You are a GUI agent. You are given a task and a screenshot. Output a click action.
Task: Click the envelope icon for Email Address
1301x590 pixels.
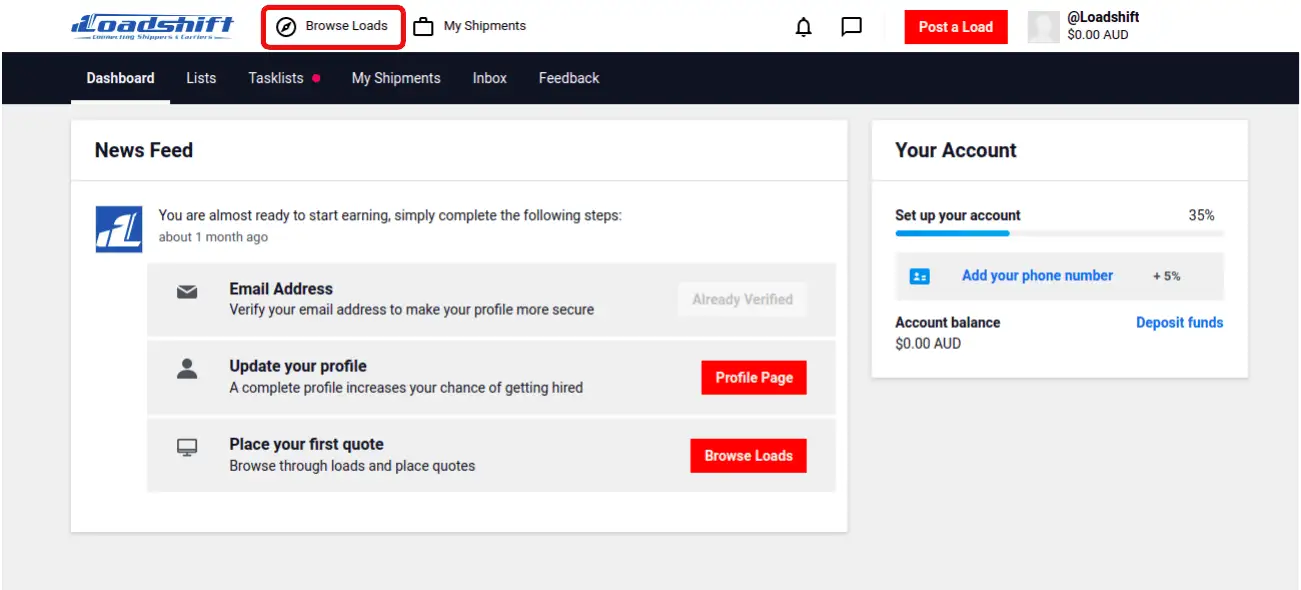click(x=187, y=292)
